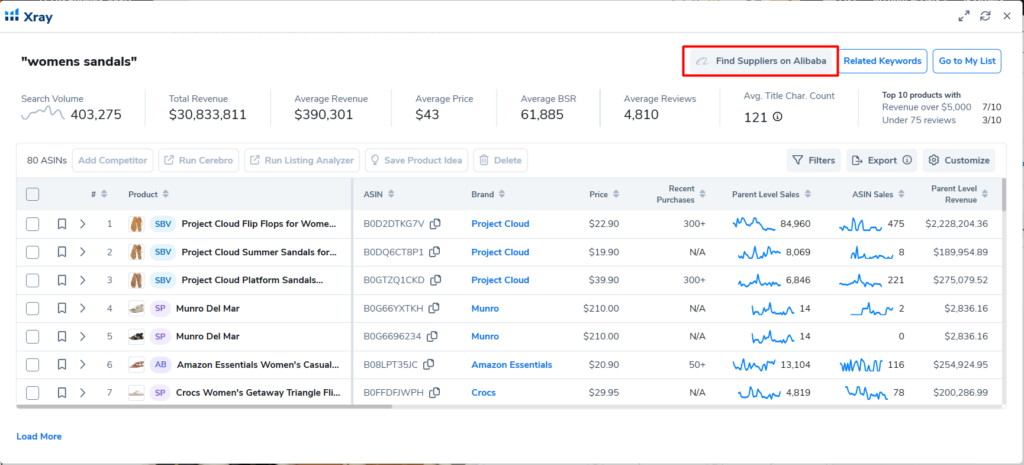This screenshot has height=465, width=1024.
Task: Copy ASIN B0DQ6CT8P1
Action: coord(434,252)
